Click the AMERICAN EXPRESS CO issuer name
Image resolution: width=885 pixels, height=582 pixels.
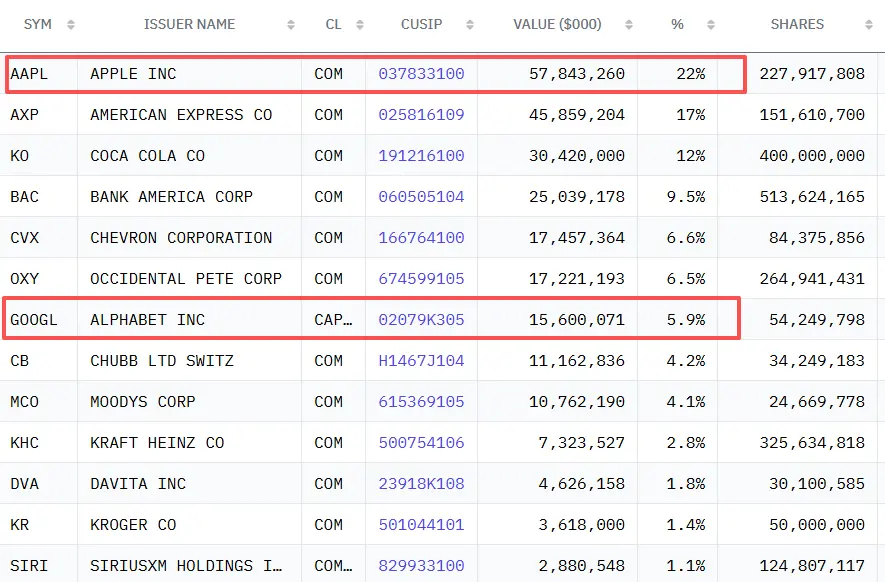point(181,115)
